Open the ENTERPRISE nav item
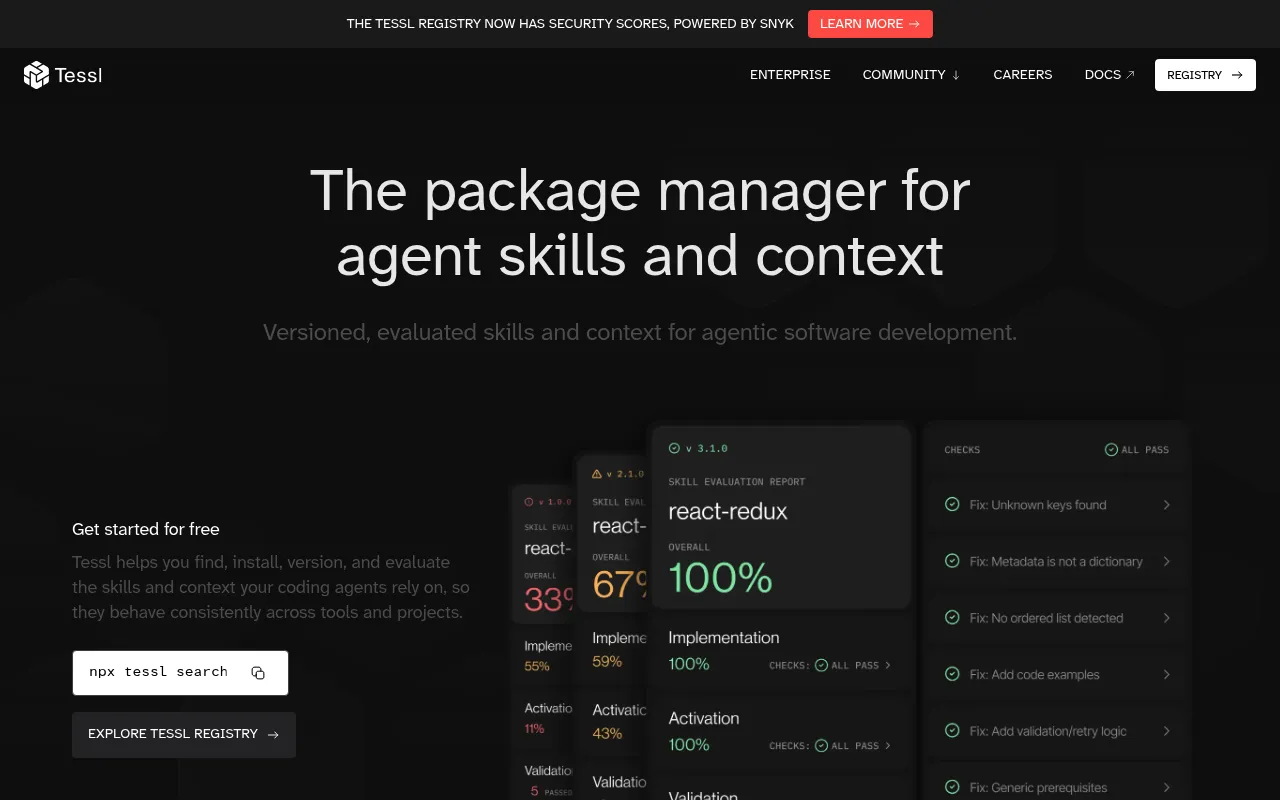The width and height of the screenshot is (1280, 800). (x=790, y=75)
